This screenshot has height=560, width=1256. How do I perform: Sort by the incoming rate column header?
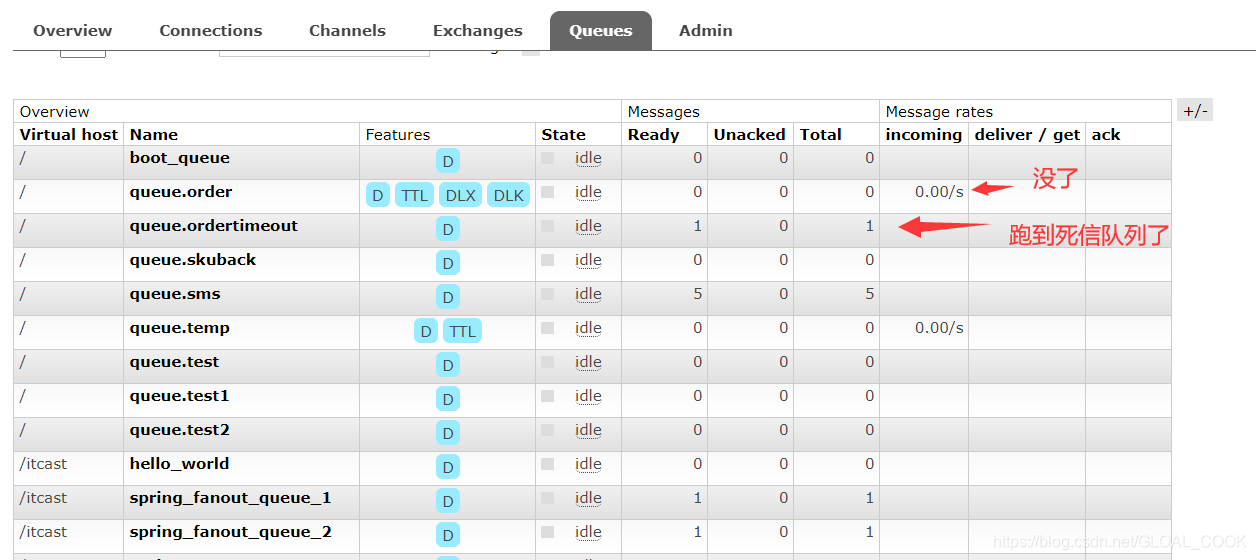[924, 134]
